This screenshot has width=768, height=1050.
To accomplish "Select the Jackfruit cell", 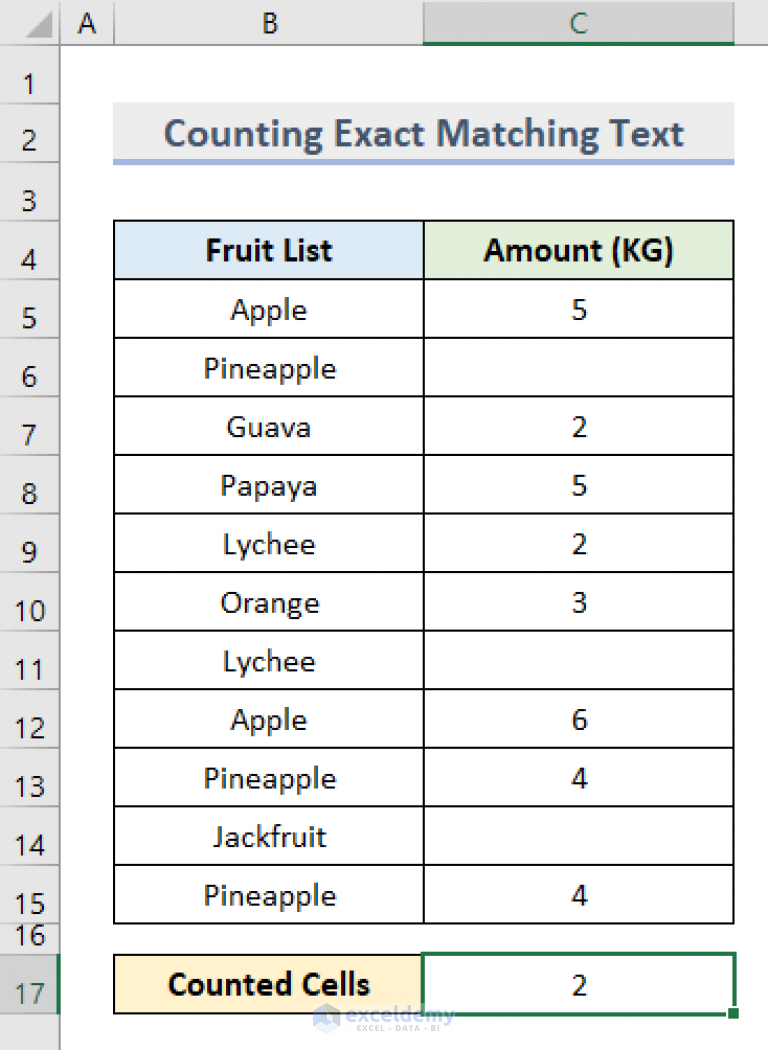I will tap(269, 836).
